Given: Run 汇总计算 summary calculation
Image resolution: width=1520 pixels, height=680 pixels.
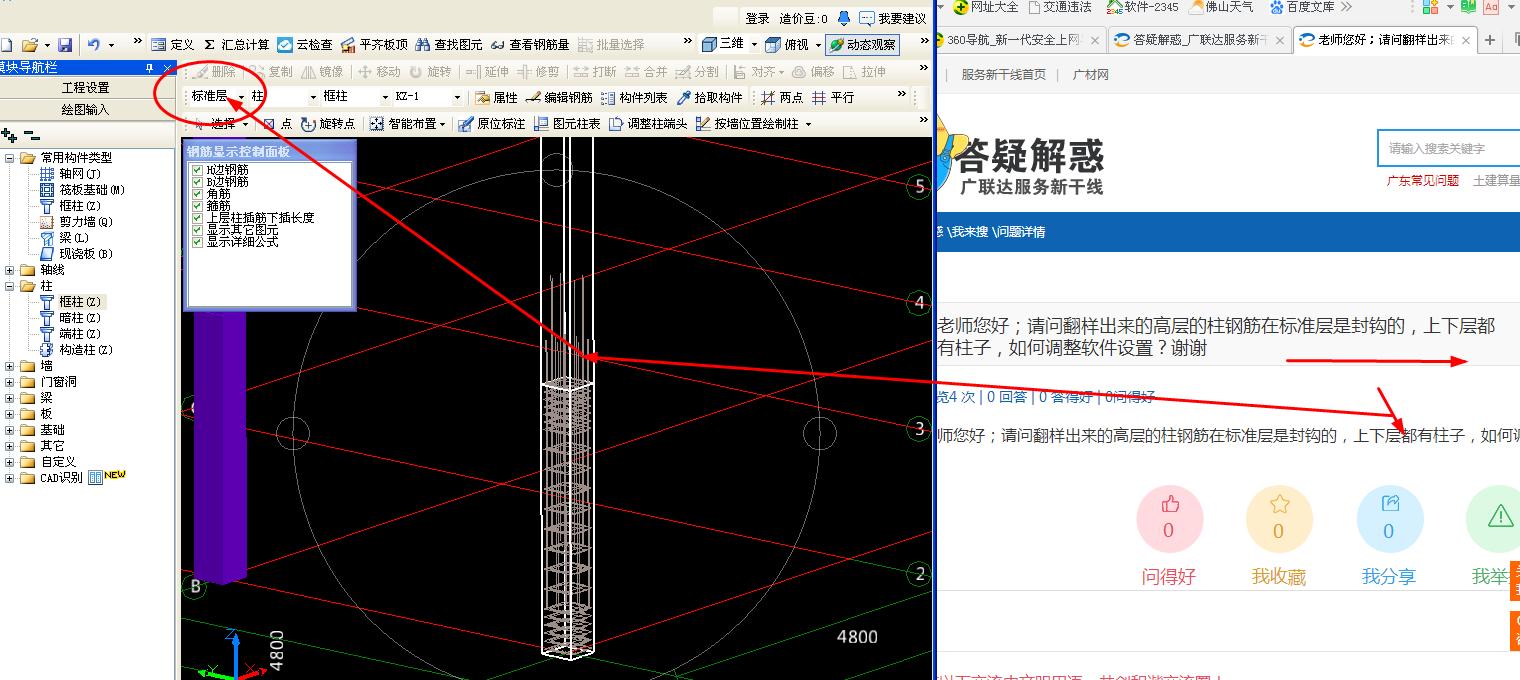Looking at the screenshot, I should pos(236,45).
